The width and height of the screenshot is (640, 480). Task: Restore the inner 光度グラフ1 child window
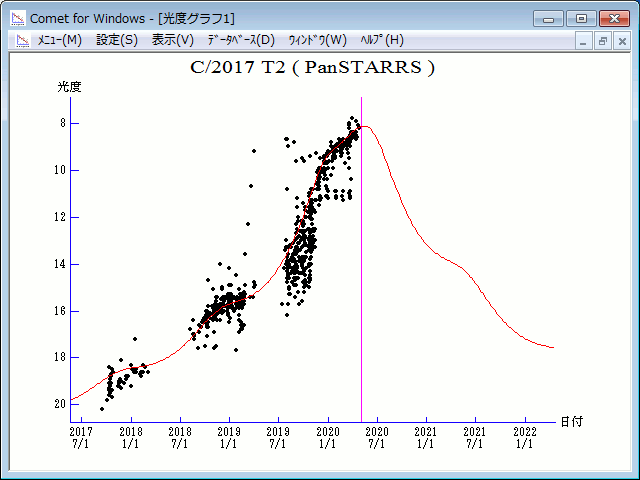tap(602, 41)
